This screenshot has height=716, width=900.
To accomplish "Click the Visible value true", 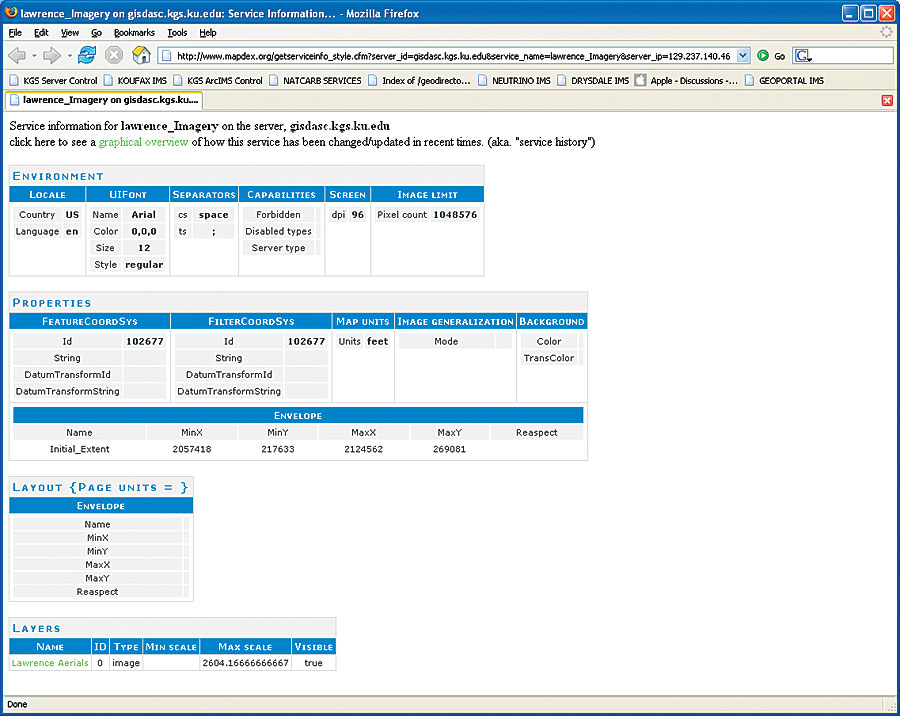I will click(313, 663).
